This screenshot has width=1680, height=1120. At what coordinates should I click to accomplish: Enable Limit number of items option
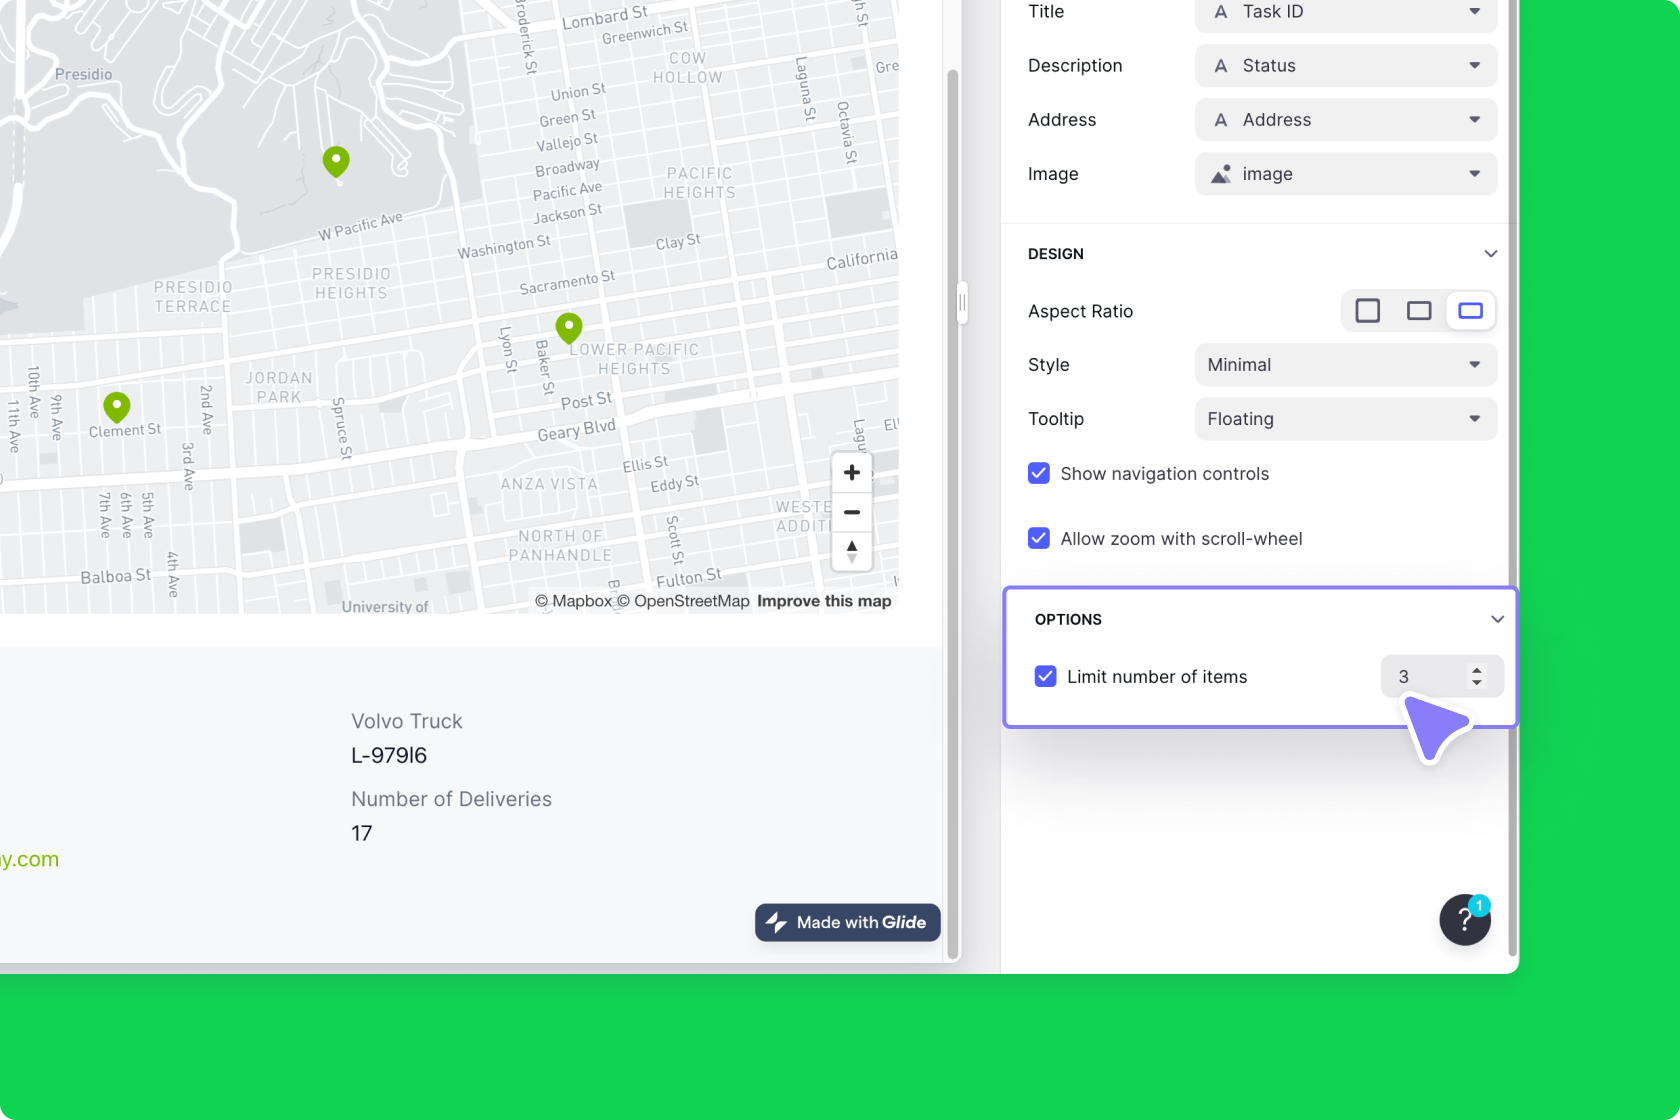click(1045, 676)
